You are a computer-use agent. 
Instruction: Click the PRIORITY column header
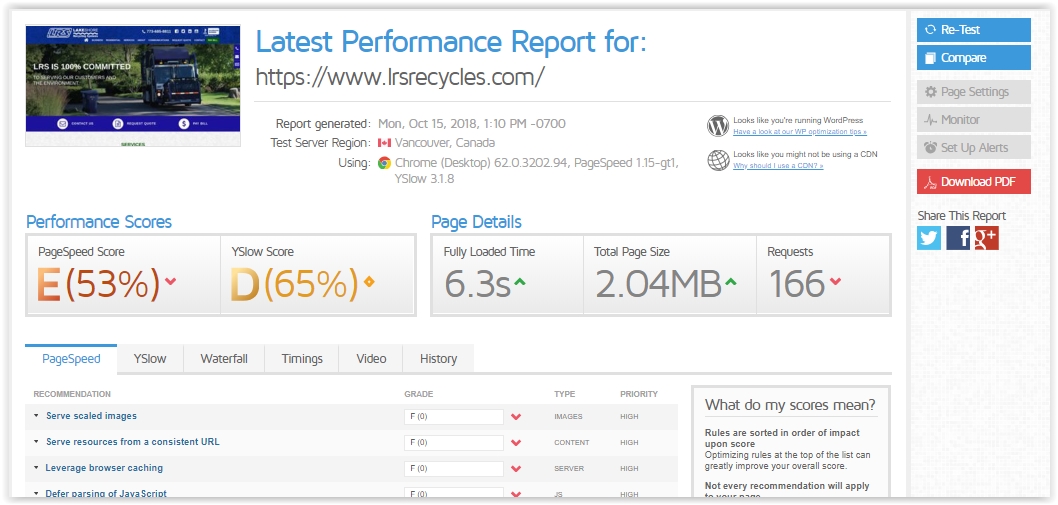click(639, 394)
